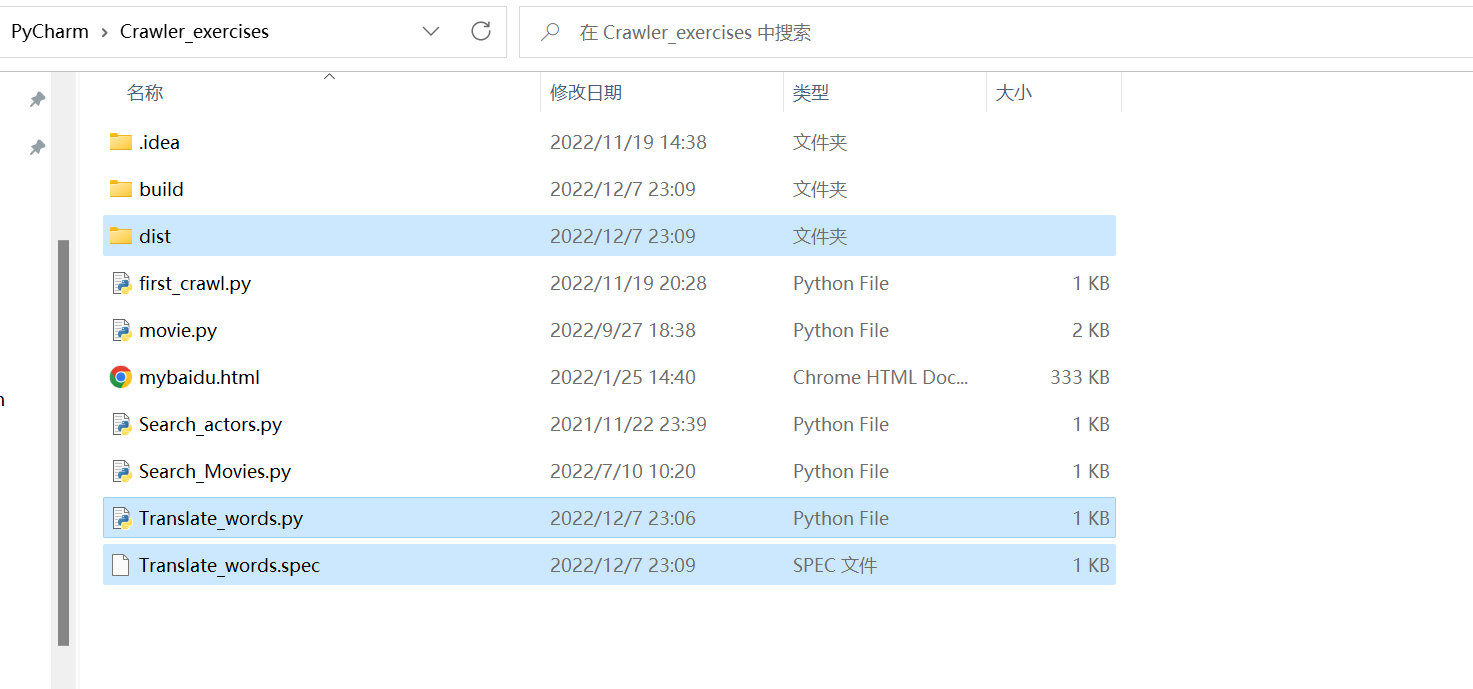
Task: Click the refresh button in address bar
Action: (x=481, y=31)
